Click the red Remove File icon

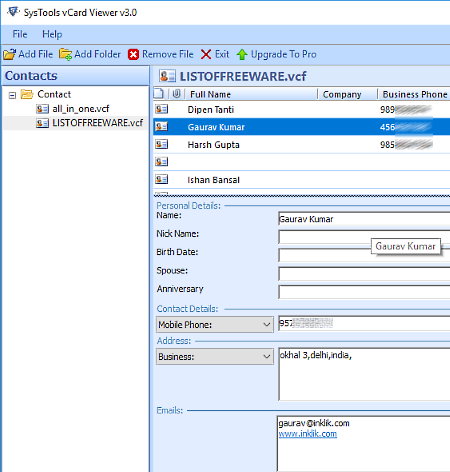tap(133, 54)
